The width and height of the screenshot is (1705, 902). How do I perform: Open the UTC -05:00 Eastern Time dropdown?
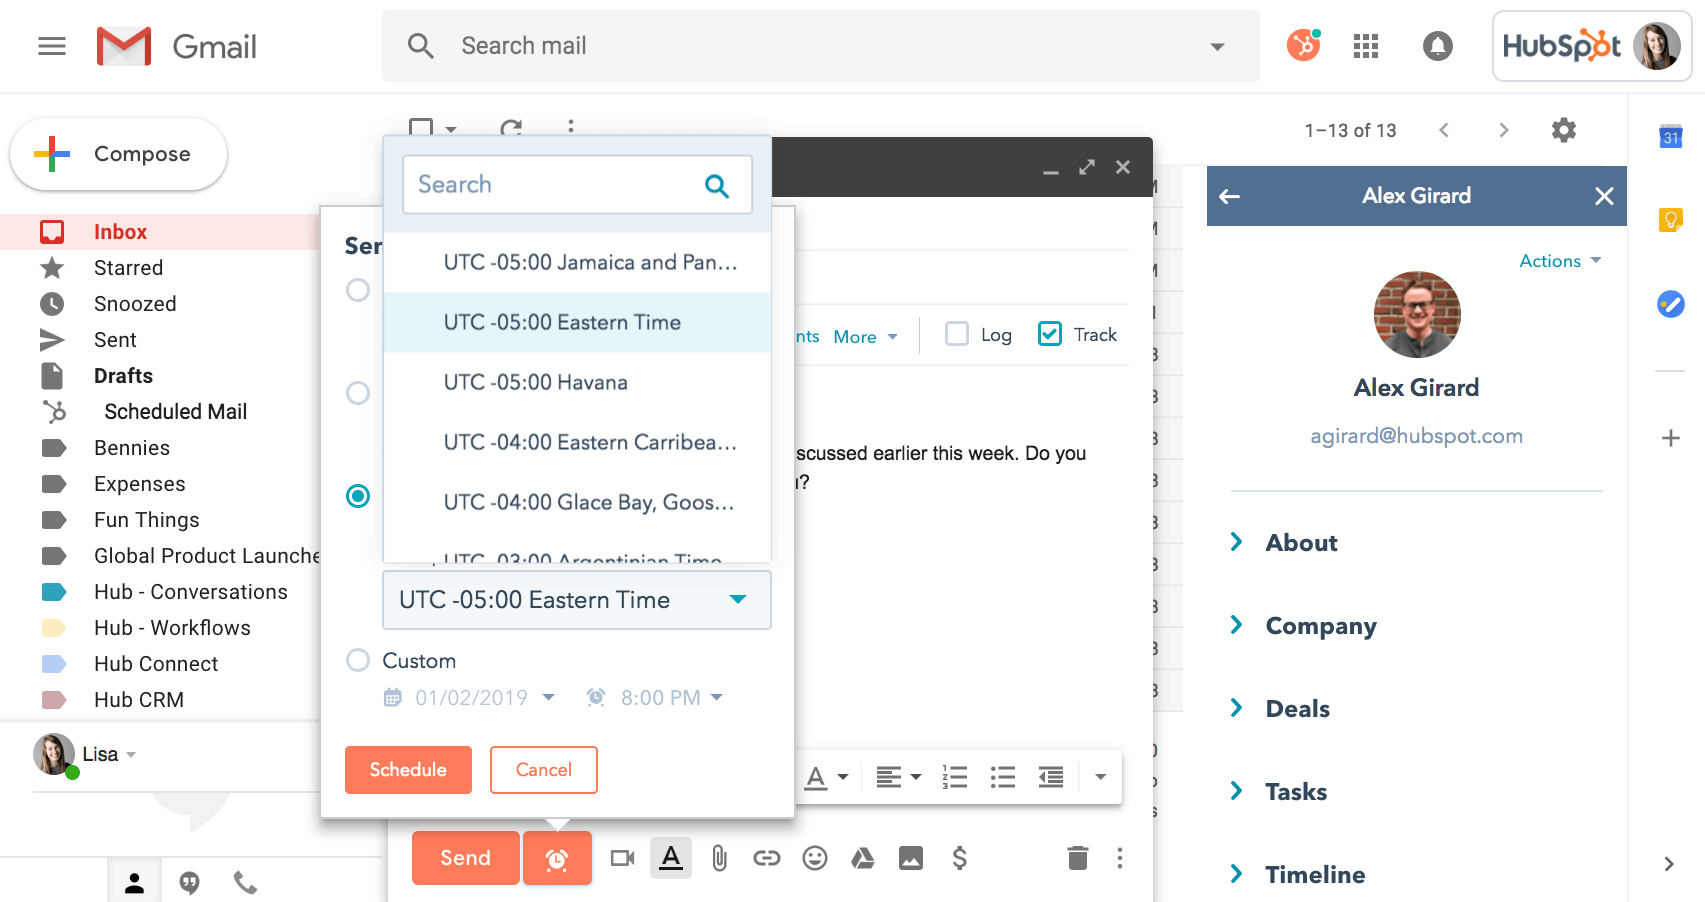coord(576,600)
